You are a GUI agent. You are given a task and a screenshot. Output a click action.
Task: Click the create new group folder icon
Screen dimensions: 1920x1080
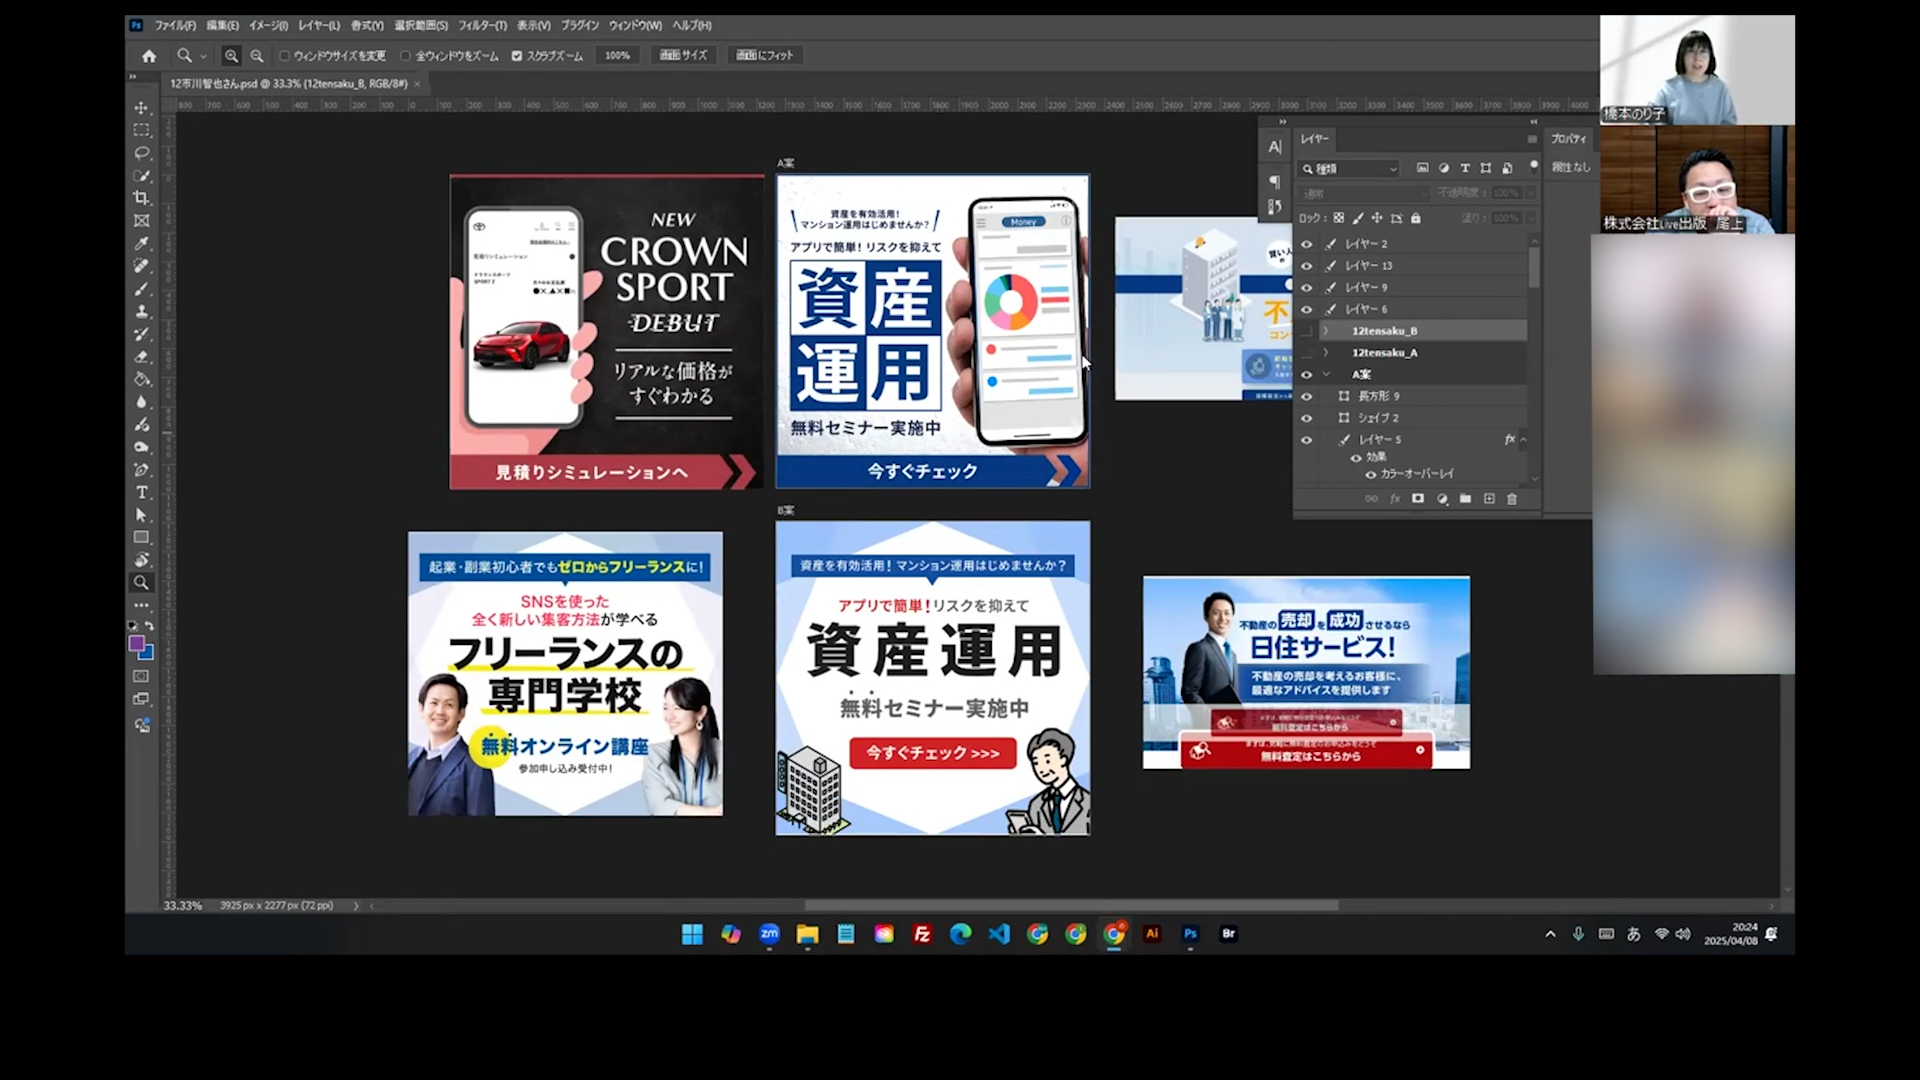pos(1465,499)
